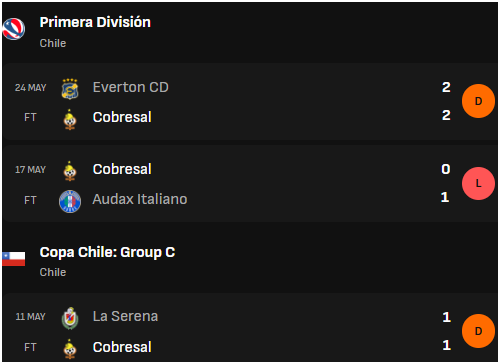Open La Serena team name
Image resolution: width=500 pixels, height=364 pixels.
coord(125,316)
